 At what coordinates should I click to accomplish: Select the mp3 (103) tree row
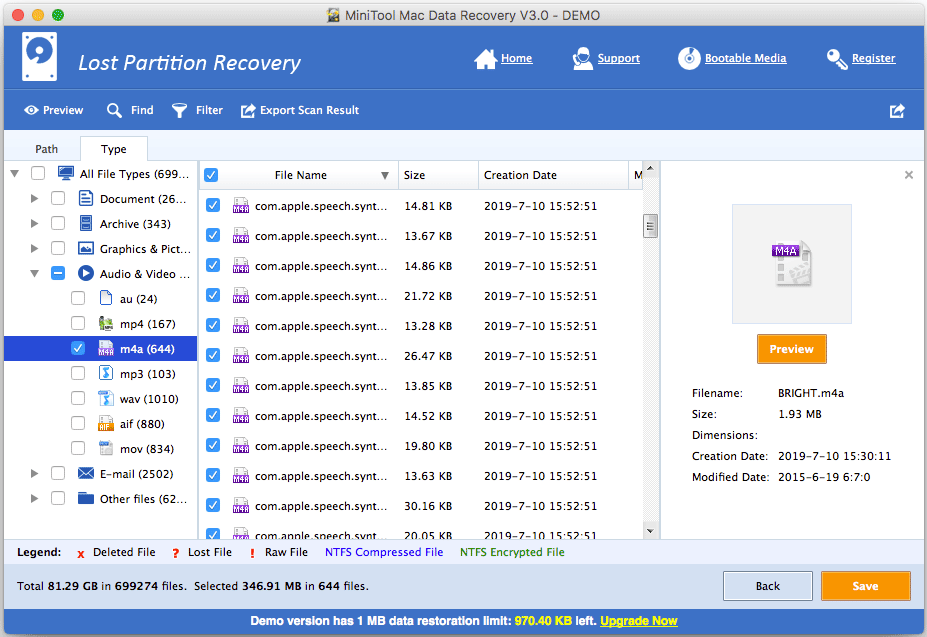tap(101, 373)
